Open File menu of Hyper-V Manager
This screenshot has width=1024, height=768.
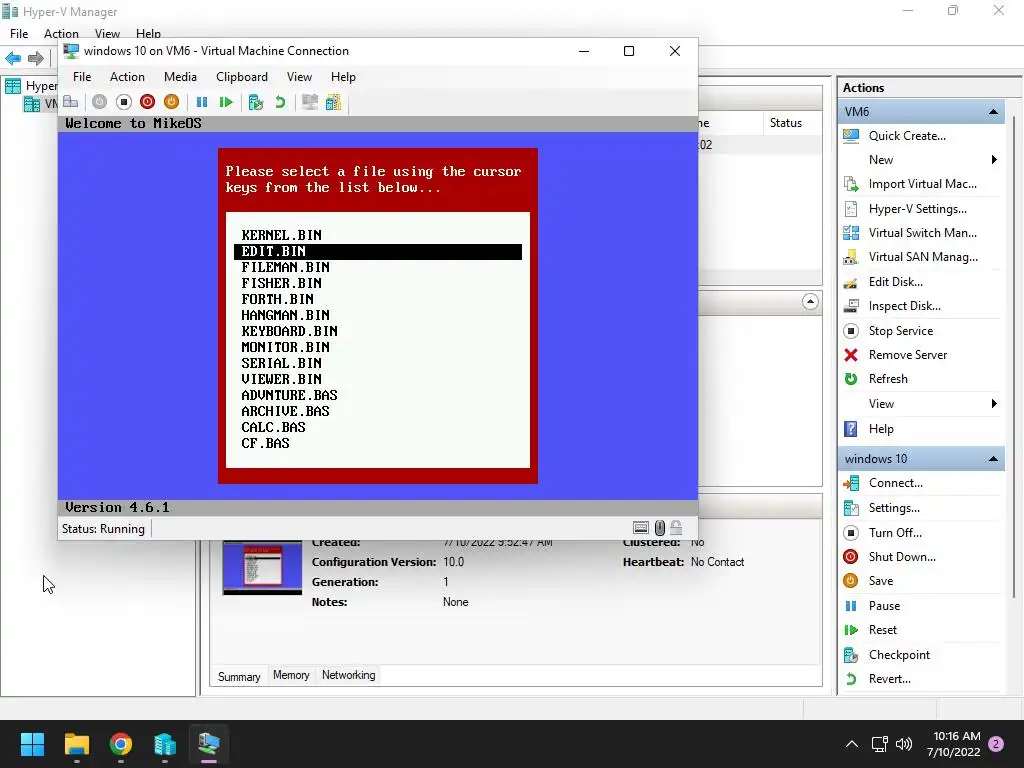tap(19, 34)
